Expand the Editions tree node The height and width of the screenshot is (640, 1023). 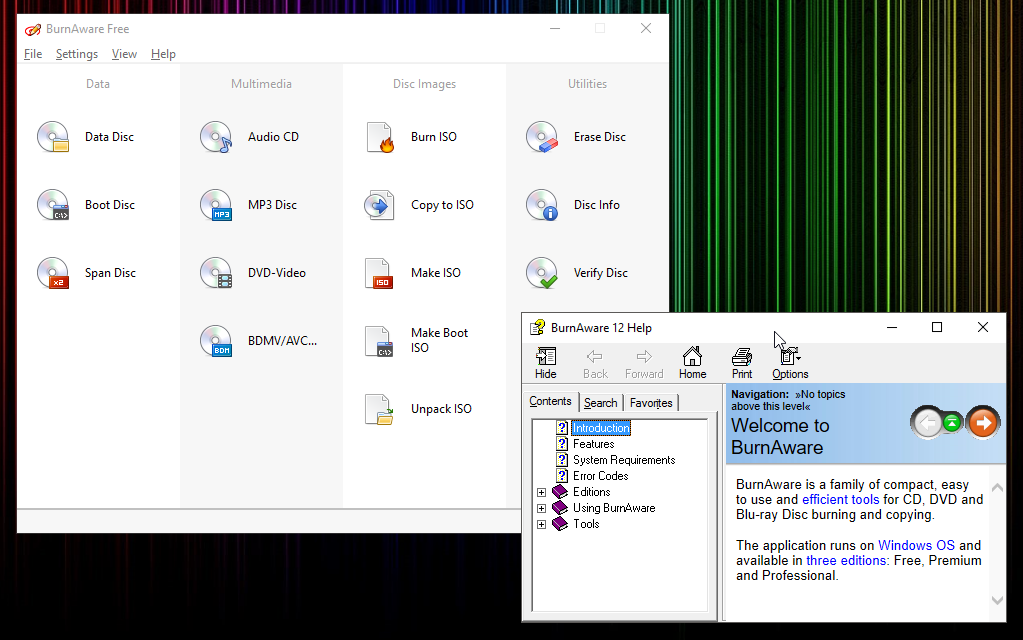(542, 493)
